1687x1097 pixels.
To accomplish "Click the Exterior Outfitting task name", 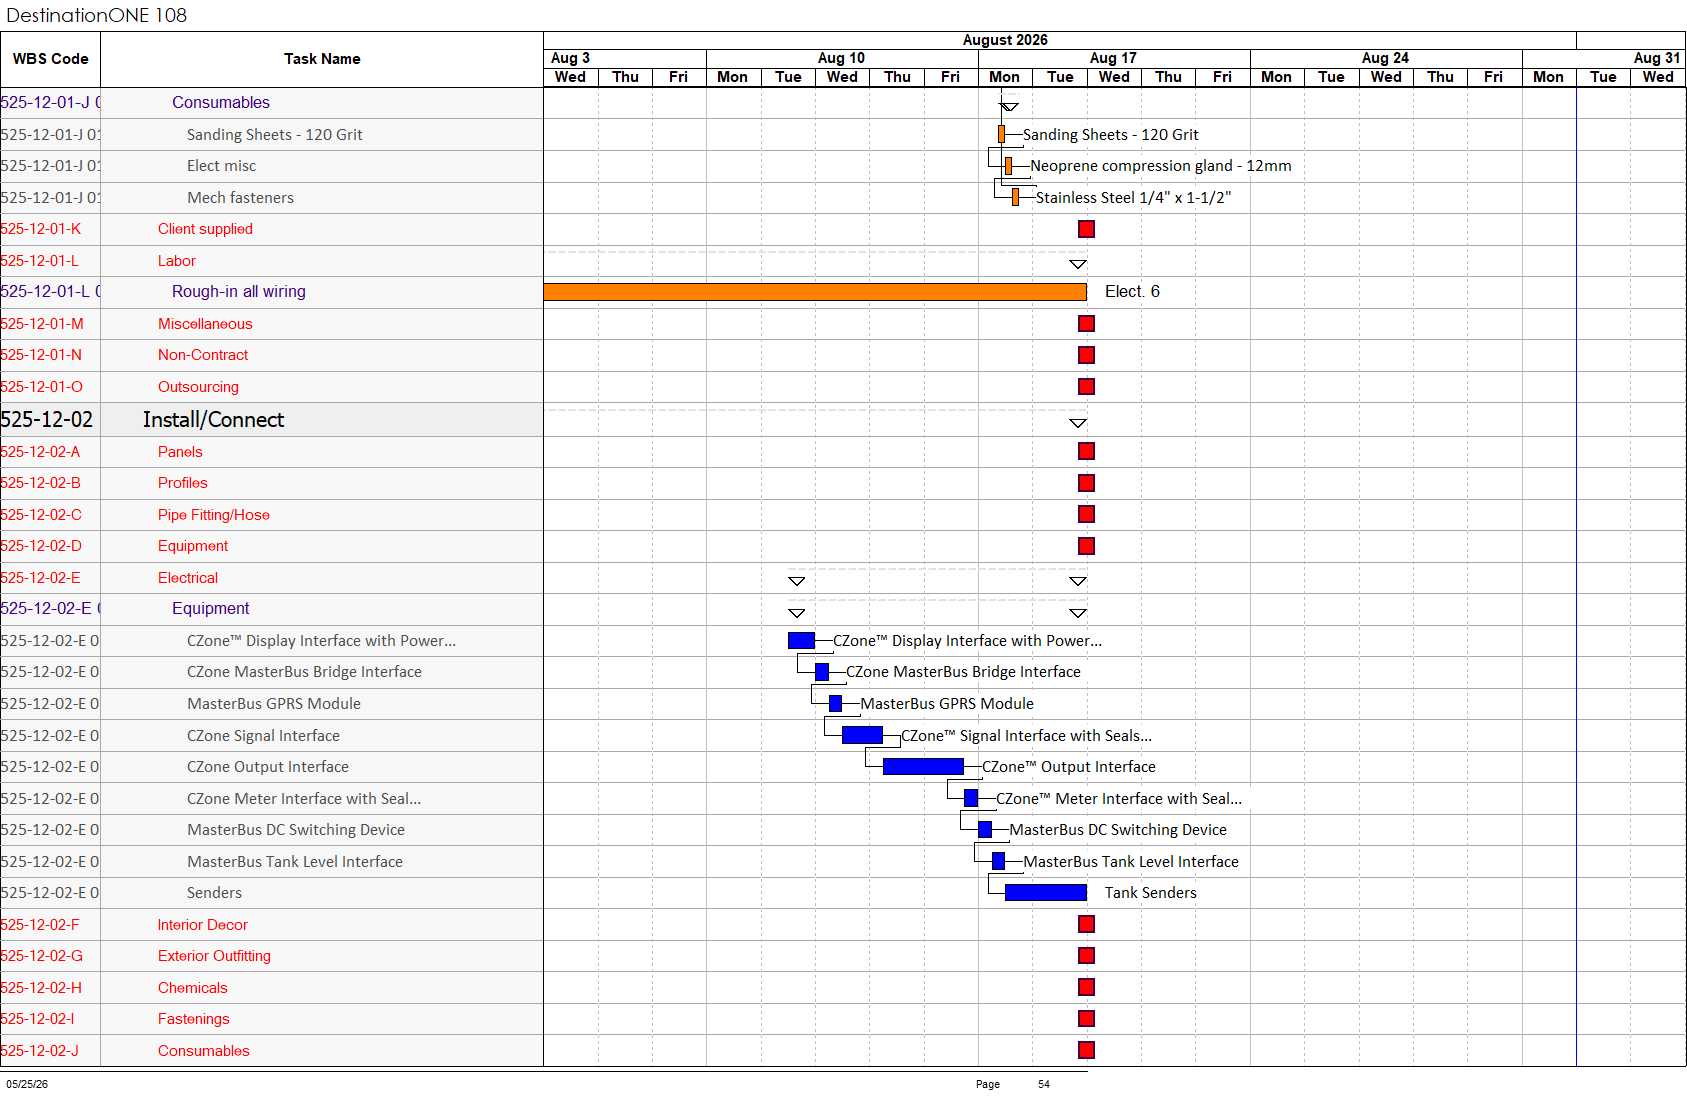I will pyautogui.click(x=214, y=956).
